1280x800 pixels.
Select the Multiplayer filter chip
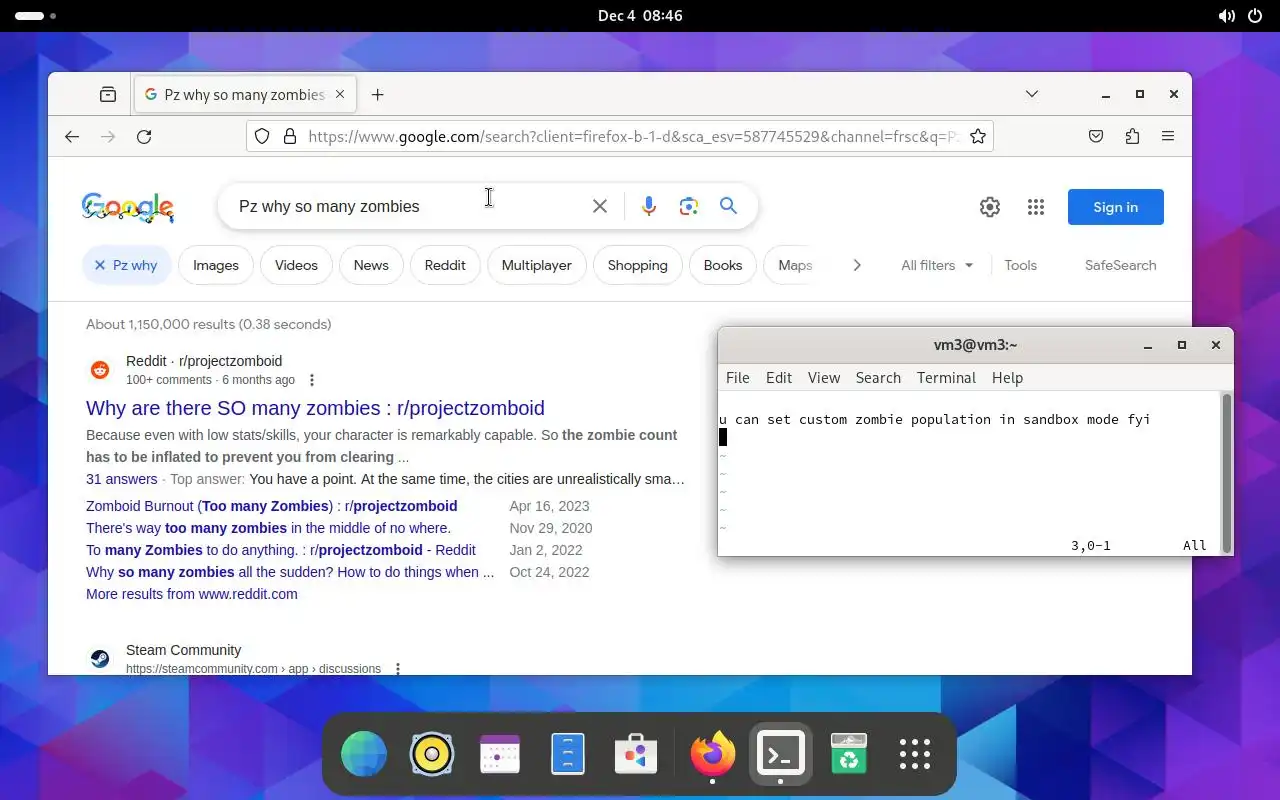pyautogui.click(x=537, y=265)
